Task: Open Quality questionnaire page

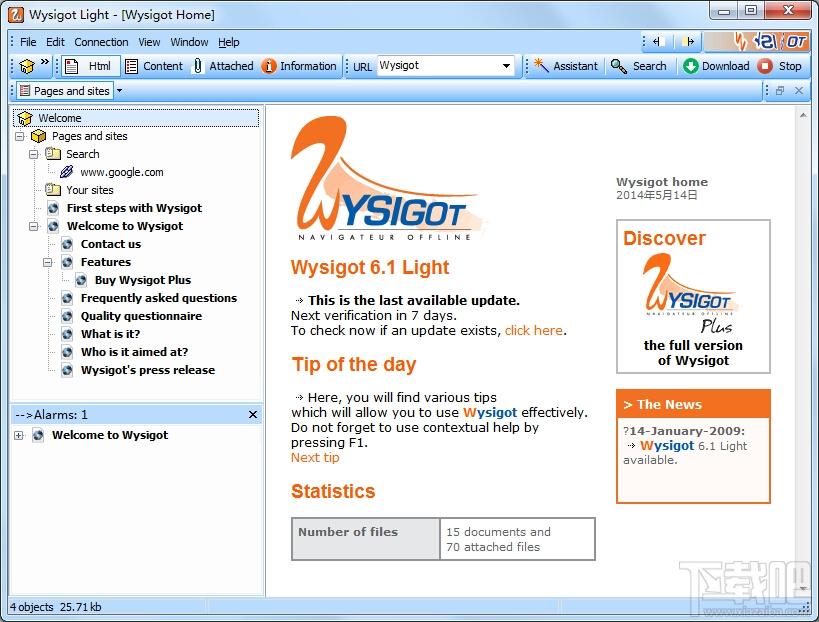Action: (141, 316)
